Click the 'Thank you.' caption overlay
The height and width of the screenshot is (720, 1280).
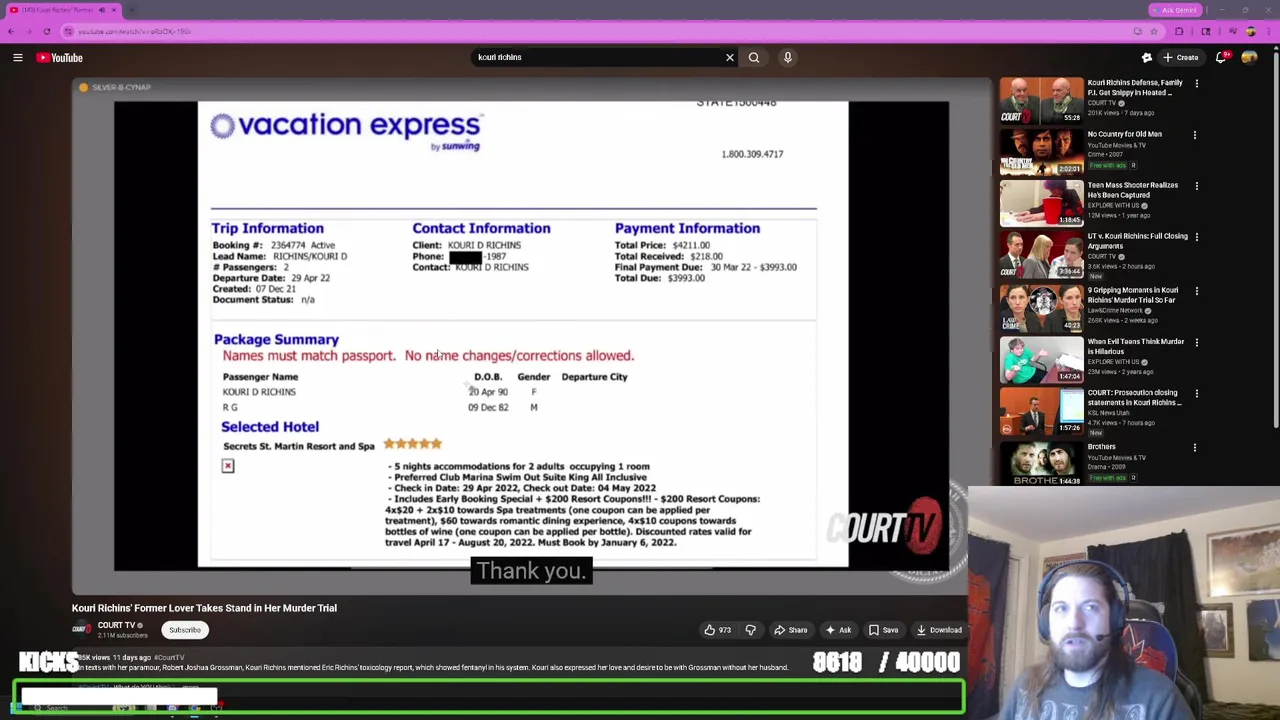click(531, 571)
